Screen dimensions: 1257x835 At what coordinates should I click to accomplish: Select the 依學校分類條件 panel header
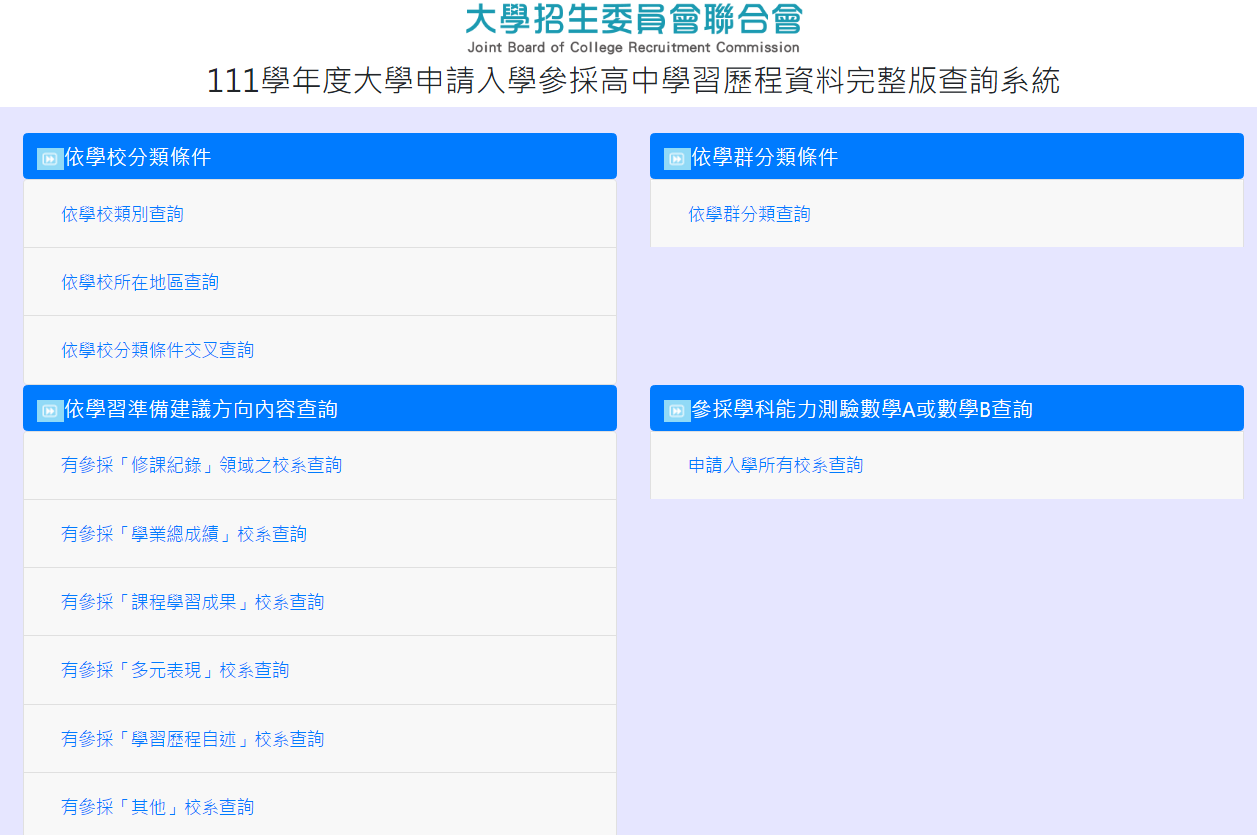pyautogui.click(x=320, y=156)
